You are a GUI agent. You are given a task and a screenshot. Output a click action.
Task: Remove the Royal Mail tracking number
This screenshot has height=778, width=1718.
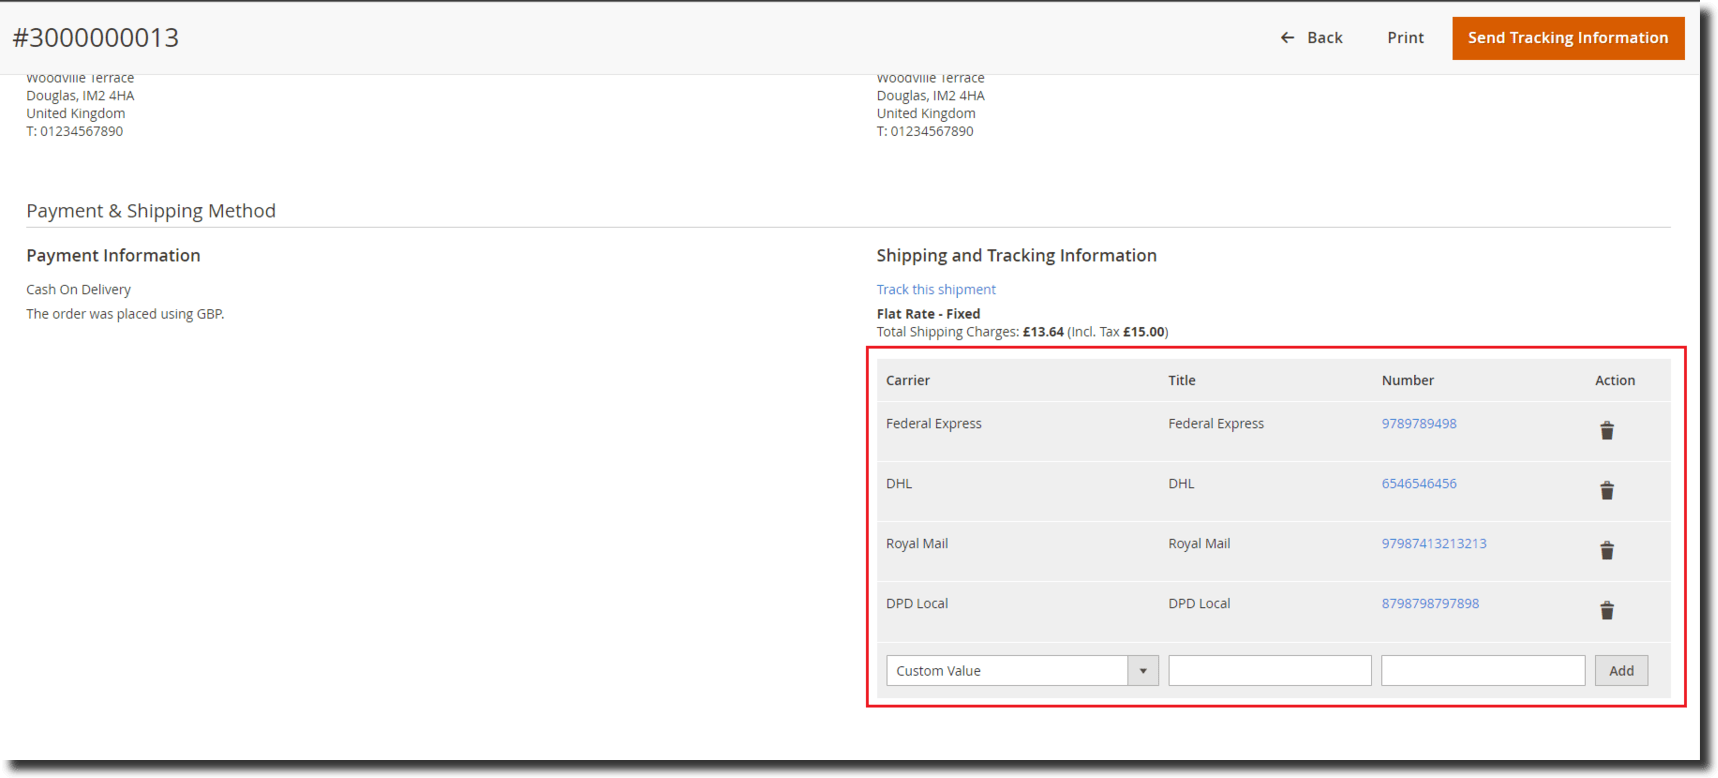[1606, 551]
